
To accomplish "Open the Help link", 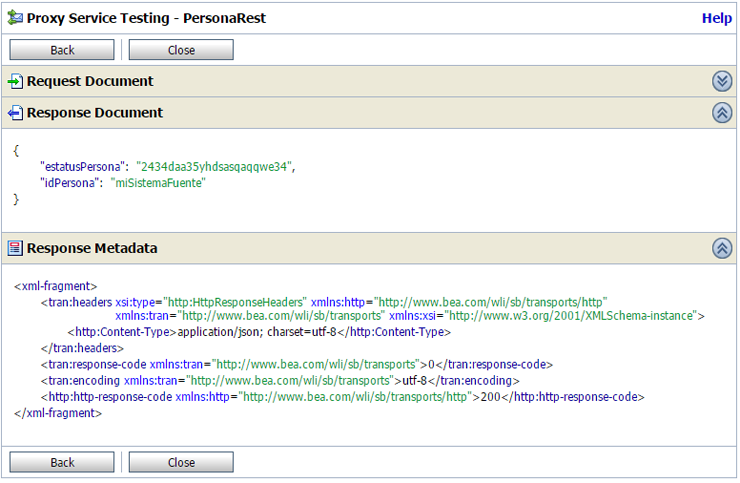I will [x=716, y=18].
